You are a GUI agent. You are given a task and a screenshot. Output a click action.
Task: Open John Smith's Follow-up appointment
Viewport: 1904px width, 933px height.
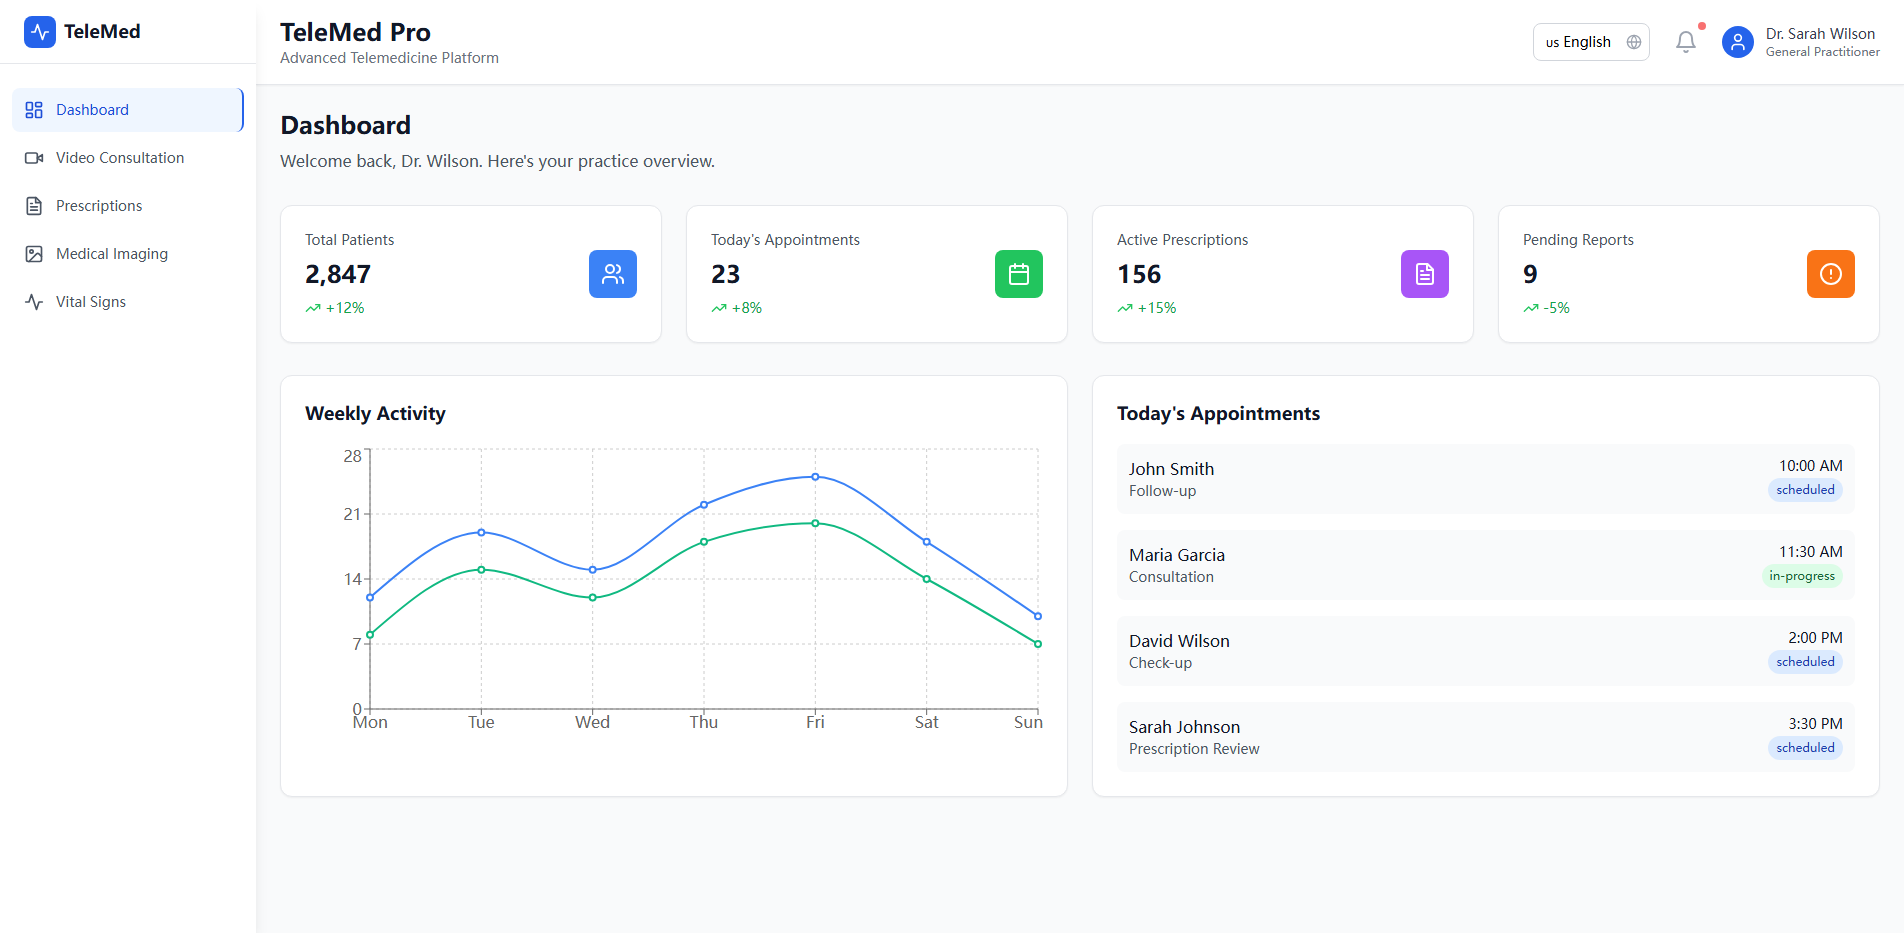coord(1485,479)
